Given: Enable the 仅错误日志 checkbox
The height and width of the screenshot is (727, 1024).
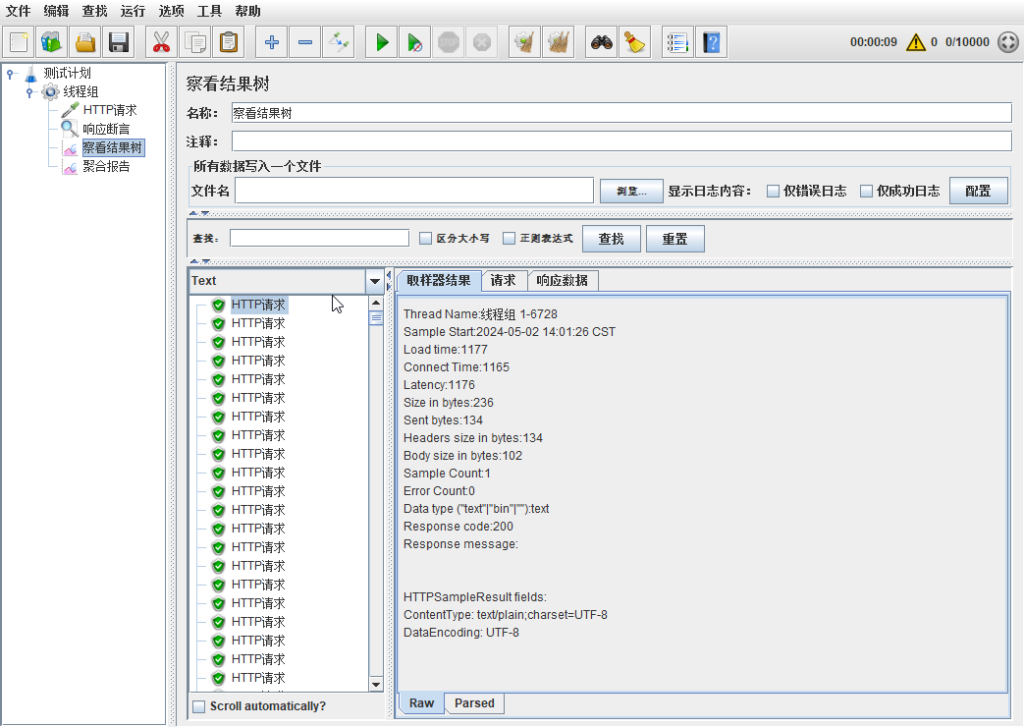Looking at the screenshot, I should [x=773, y=191].
